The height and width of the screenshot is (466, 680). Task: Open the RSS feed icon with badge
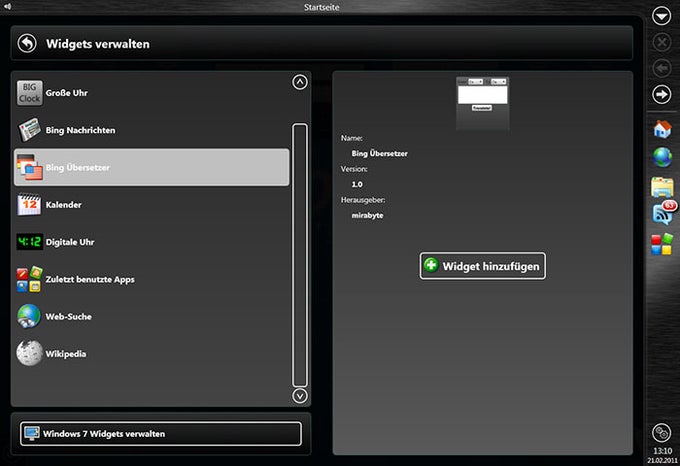click(x=664, y=213)
